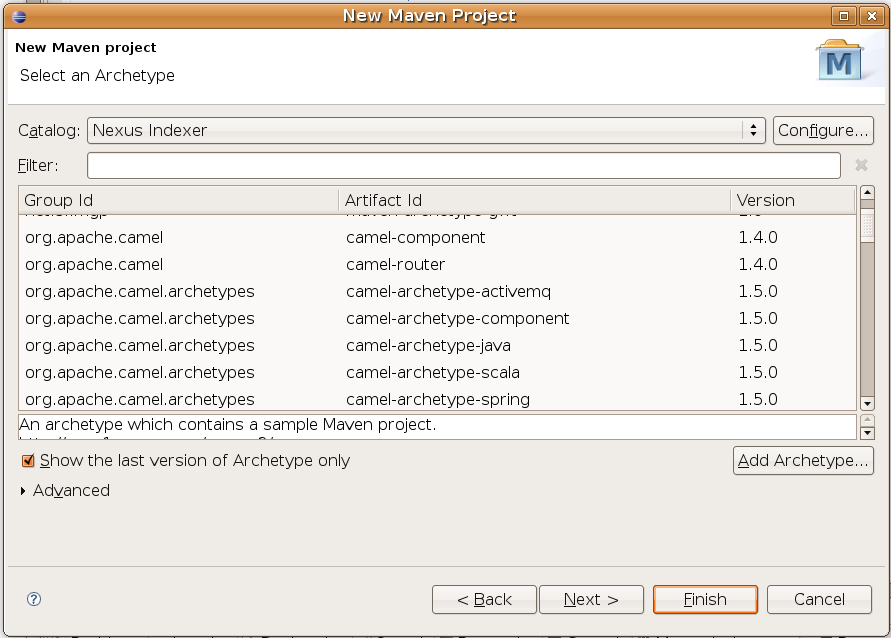Click the Finish button
This screenshot has height=638, width=891.
705,599
